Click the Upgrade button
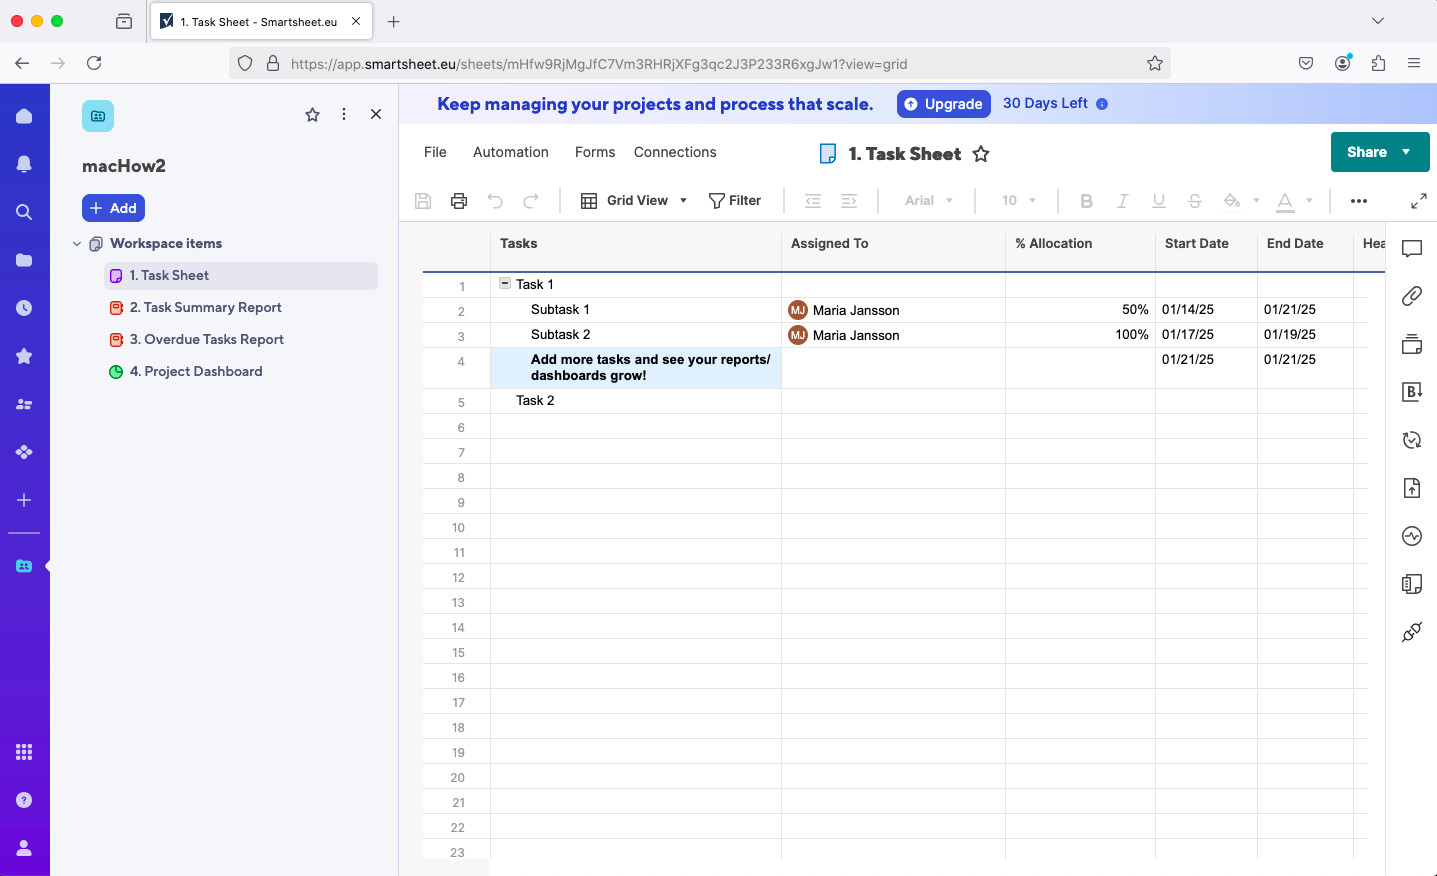1437x876 pixels. coord(943,103)
